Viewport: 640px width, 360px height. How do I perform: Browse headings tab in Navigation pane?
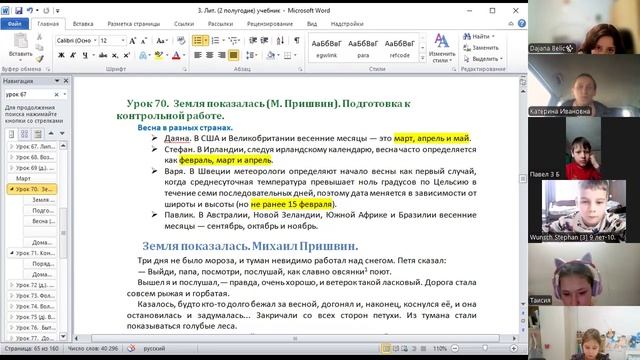pos(12,133)
